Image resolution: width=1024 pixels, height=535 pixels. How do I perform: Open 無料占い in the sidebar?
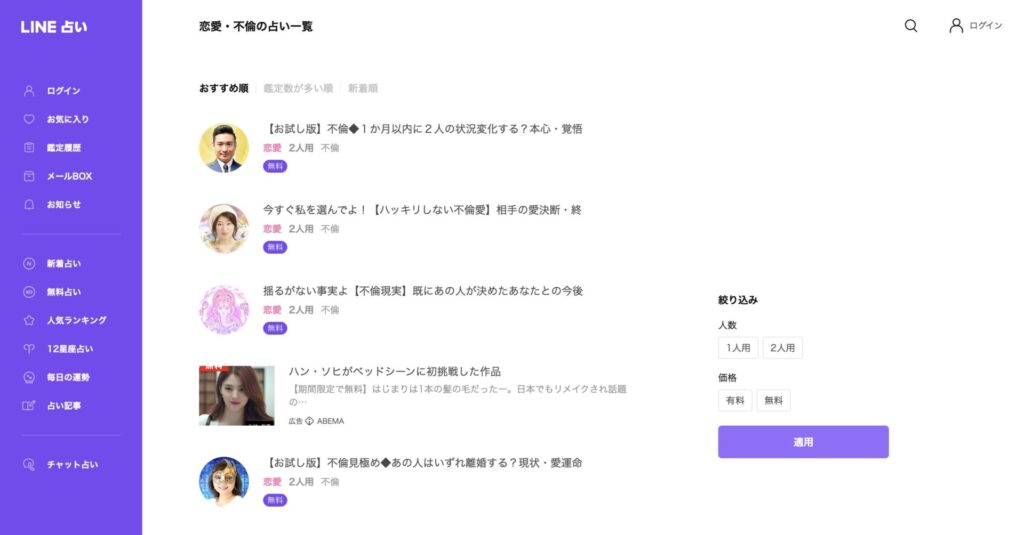tap(64, 292)
